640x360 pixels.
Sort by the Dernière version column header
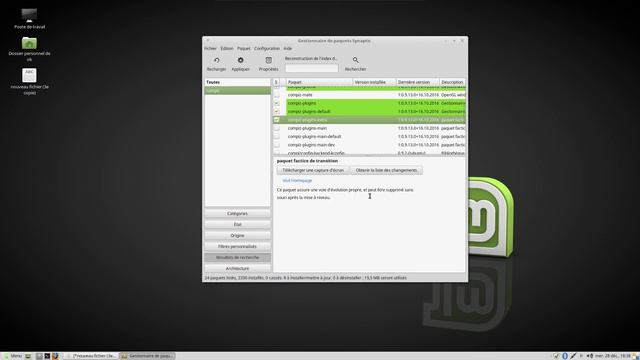click(x=418, y=82)
